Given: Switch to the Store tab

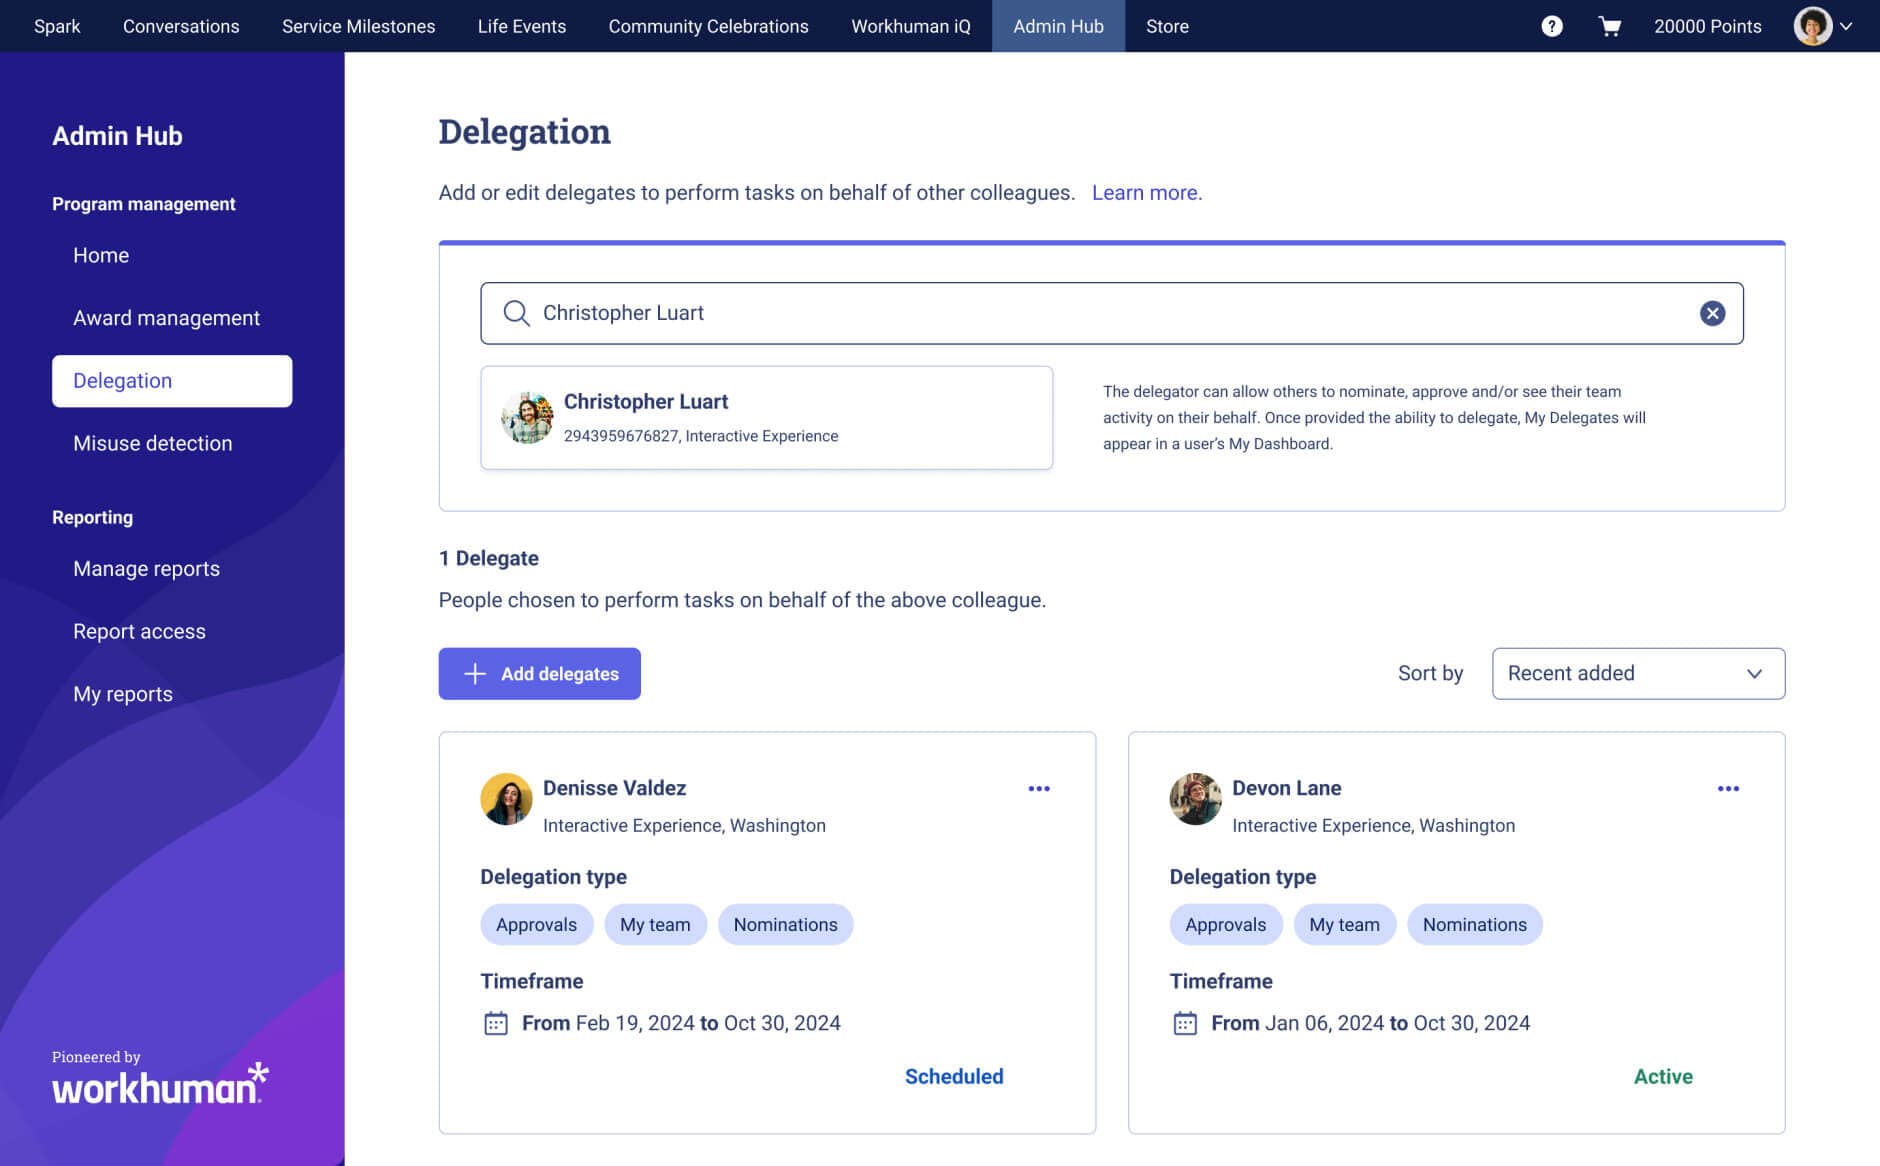Looking at the screenshot, I should [1166, 26].
